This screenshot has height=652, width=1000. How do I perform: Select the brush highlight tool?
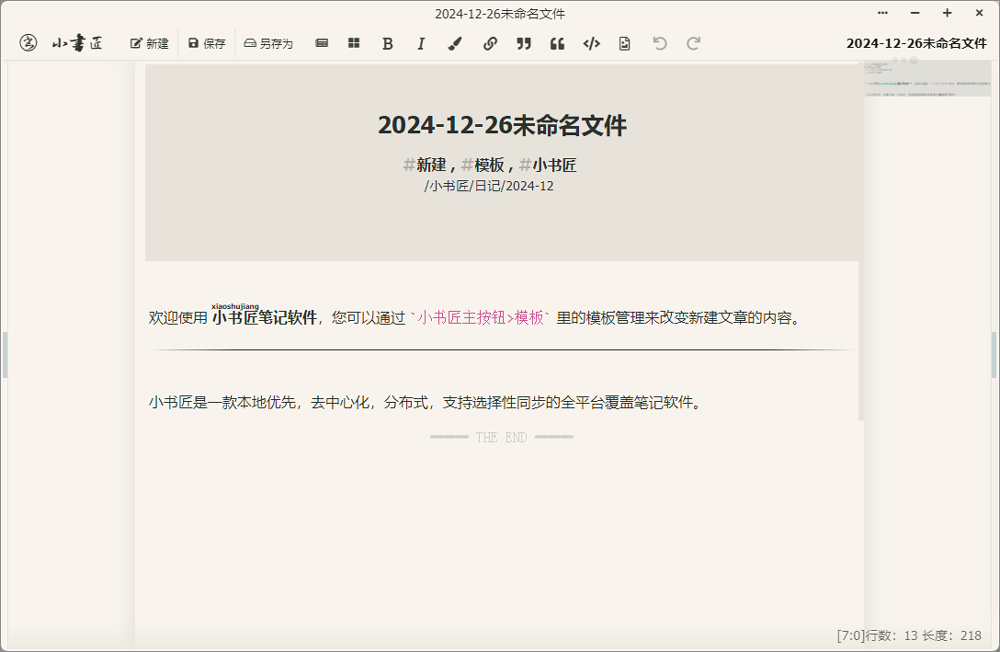tap(455, 43)
